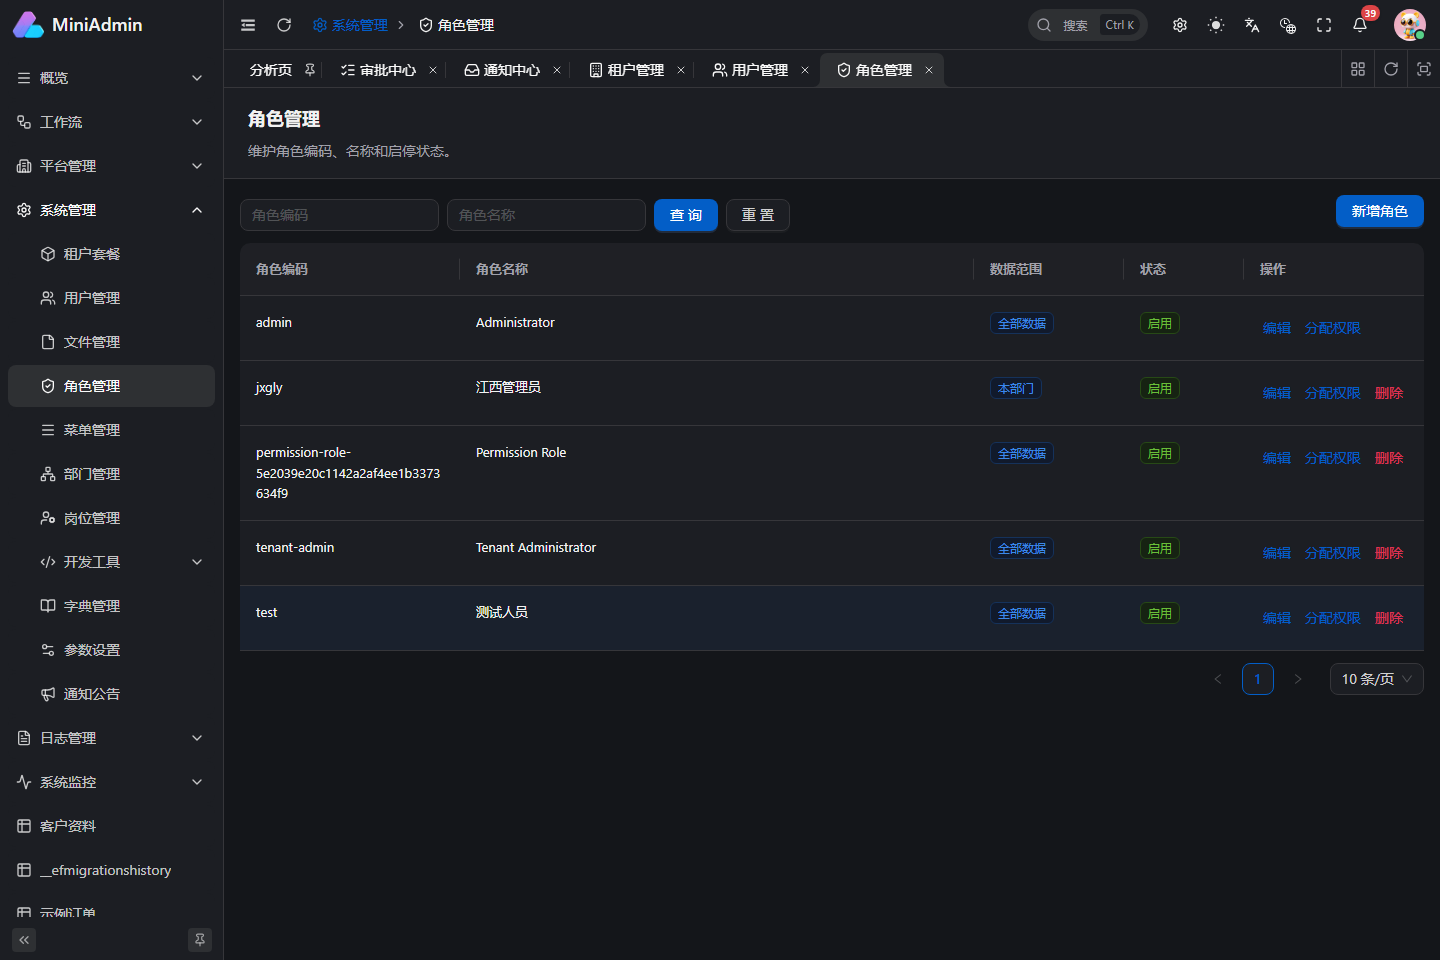Click the user avatar in header

pos(1410,25)
